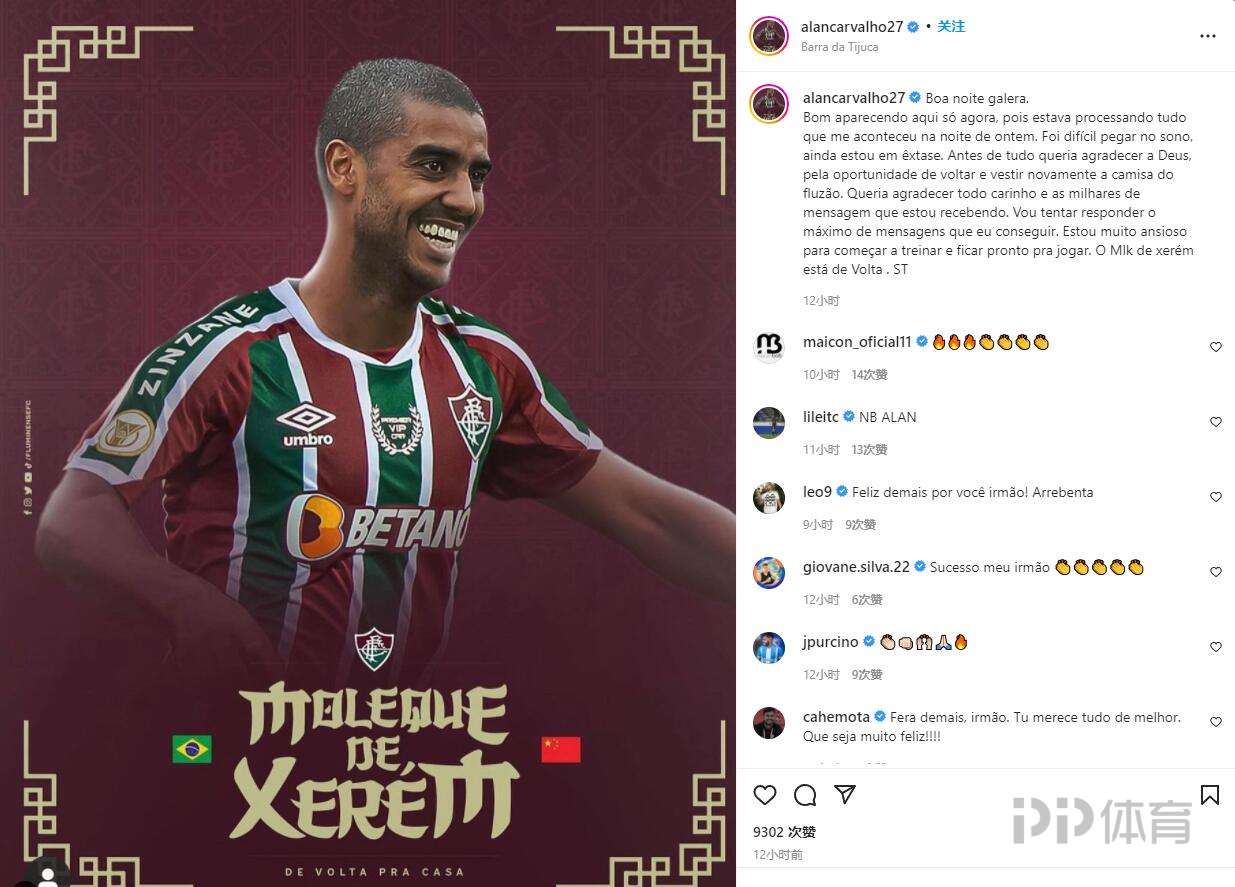Like maicon_oficial11's comment

click(1216, 347)
